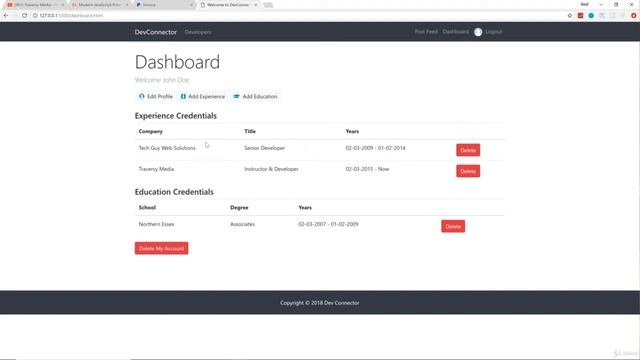Open the Developers nav link
Image resolution: width=640 pixels, height=360 pixels.
click(198, 32)
